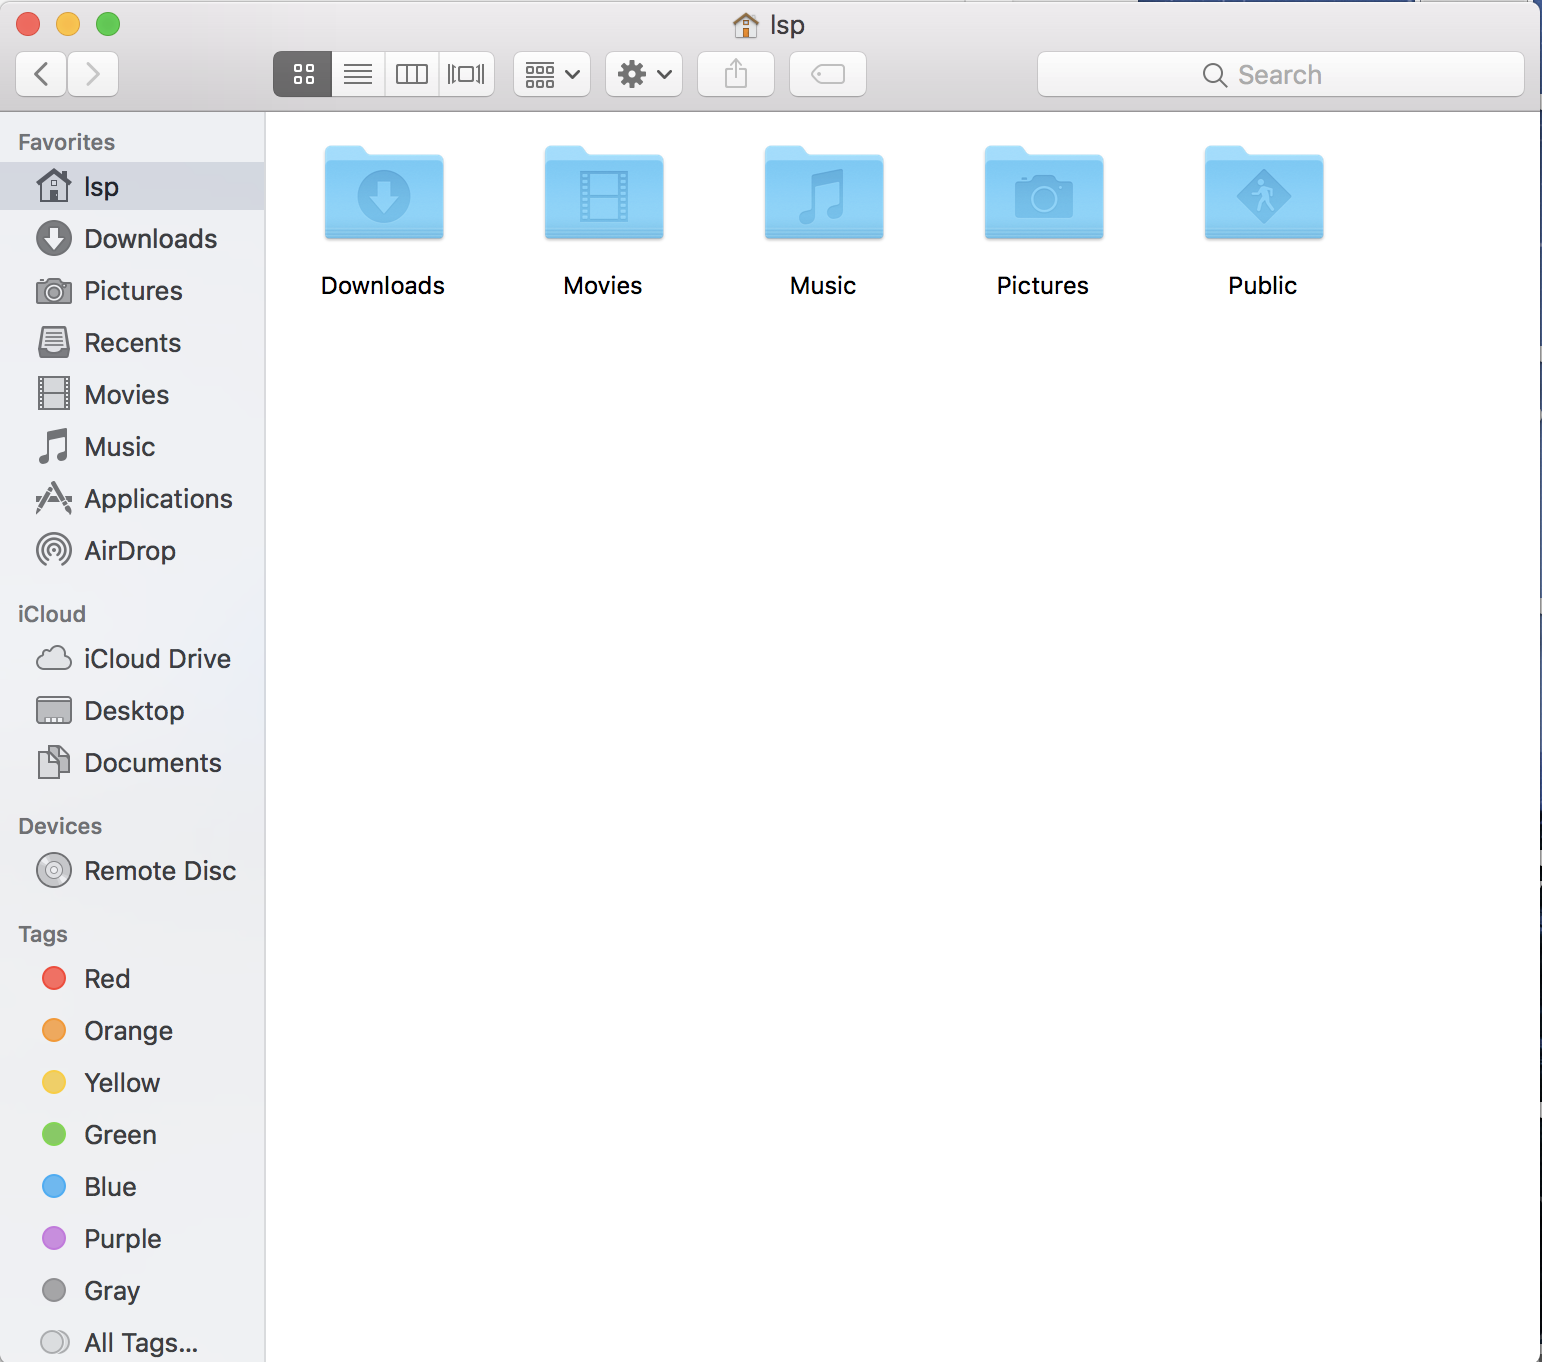The width and height of the screenshot is (1542, 1362).
Task: Click the Movies folder name label
Action: (x=603, y=285)
